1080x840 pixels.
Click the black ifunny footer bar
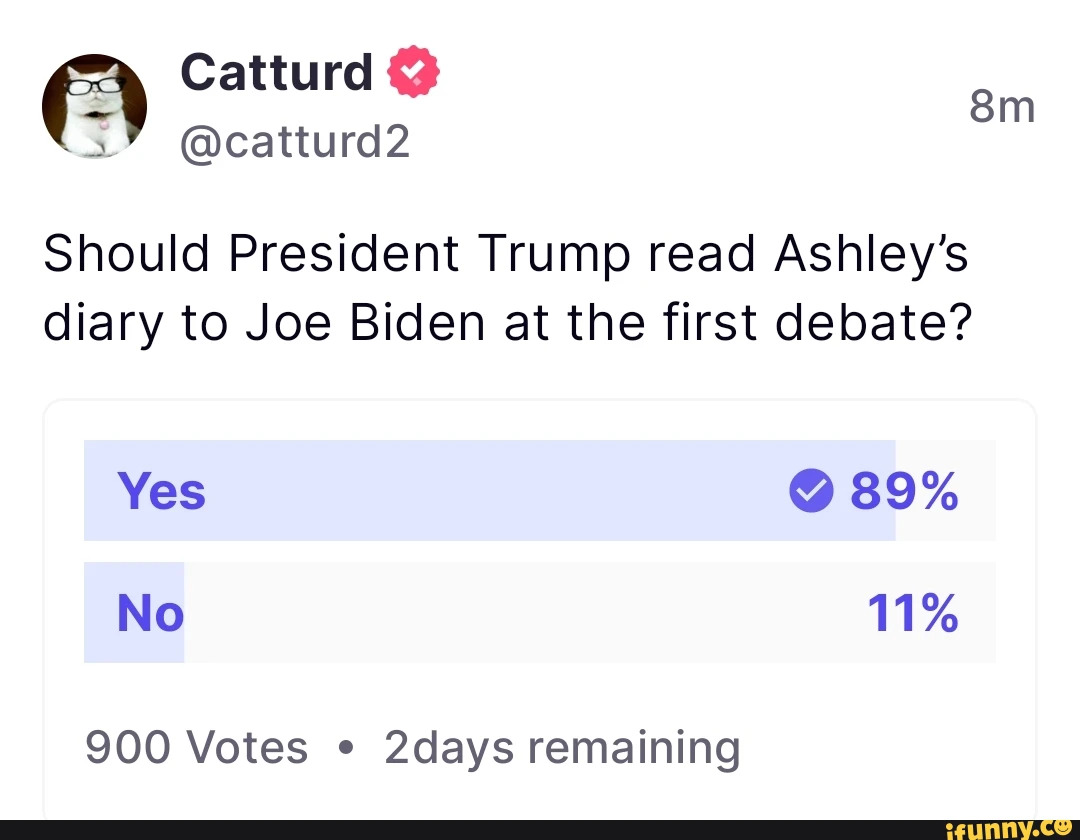click(x=540, y=830)
